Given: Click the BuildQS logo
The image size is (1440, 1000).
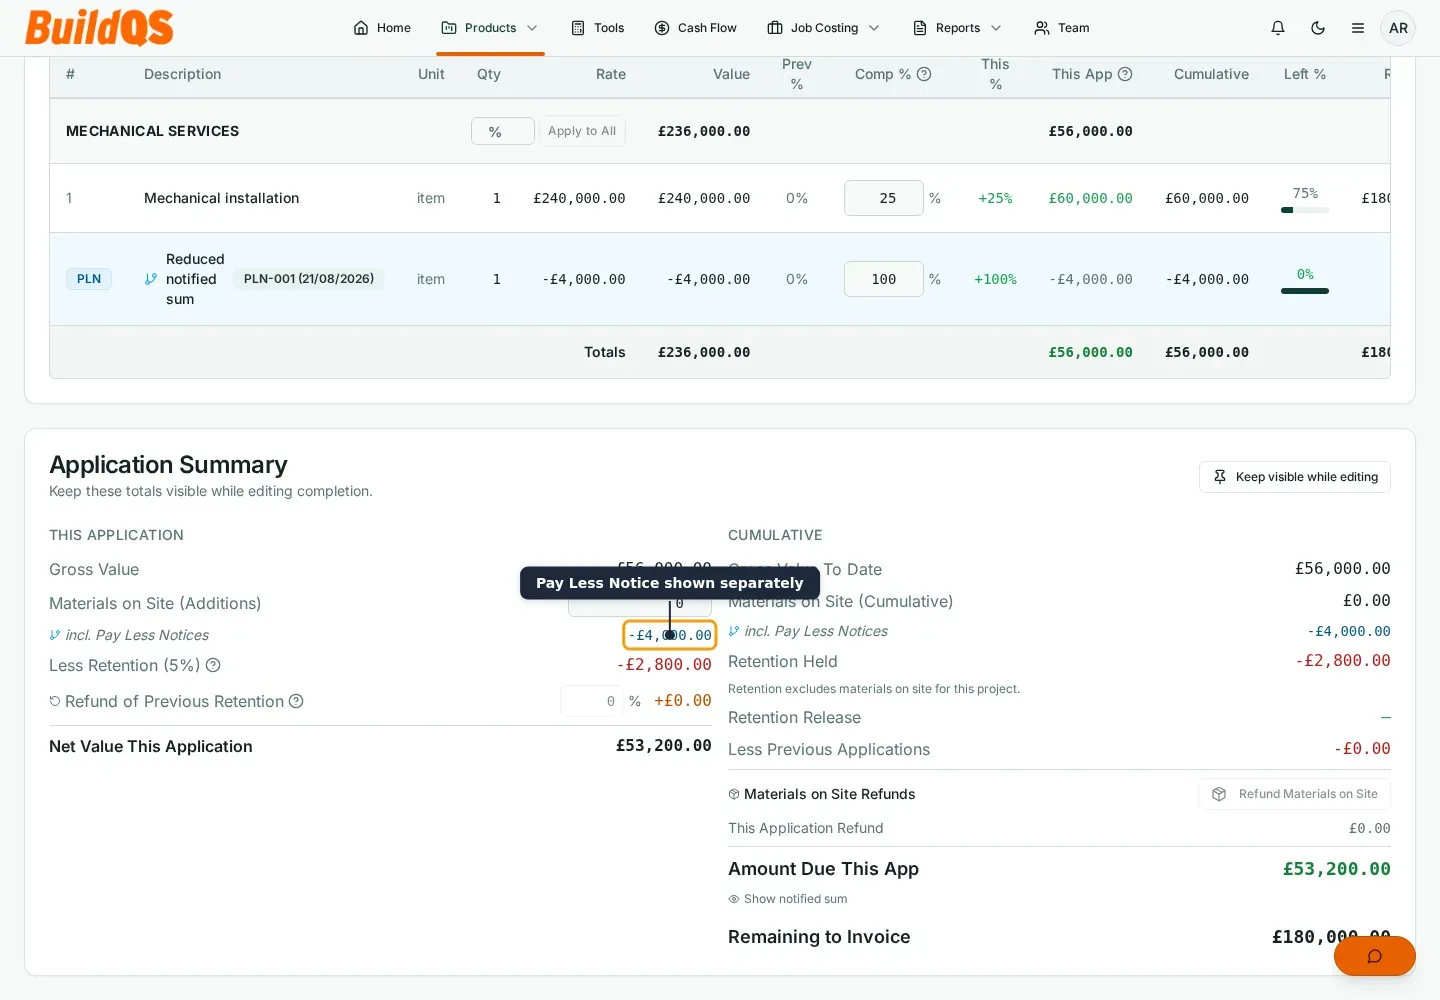Looking at the screenshot, I should [99, 28].
